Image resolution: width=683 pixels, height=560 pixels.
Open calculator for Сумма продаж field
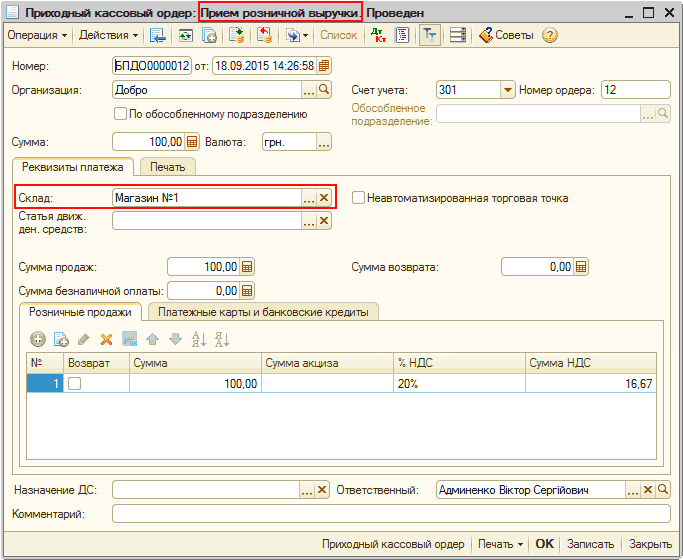247,267
